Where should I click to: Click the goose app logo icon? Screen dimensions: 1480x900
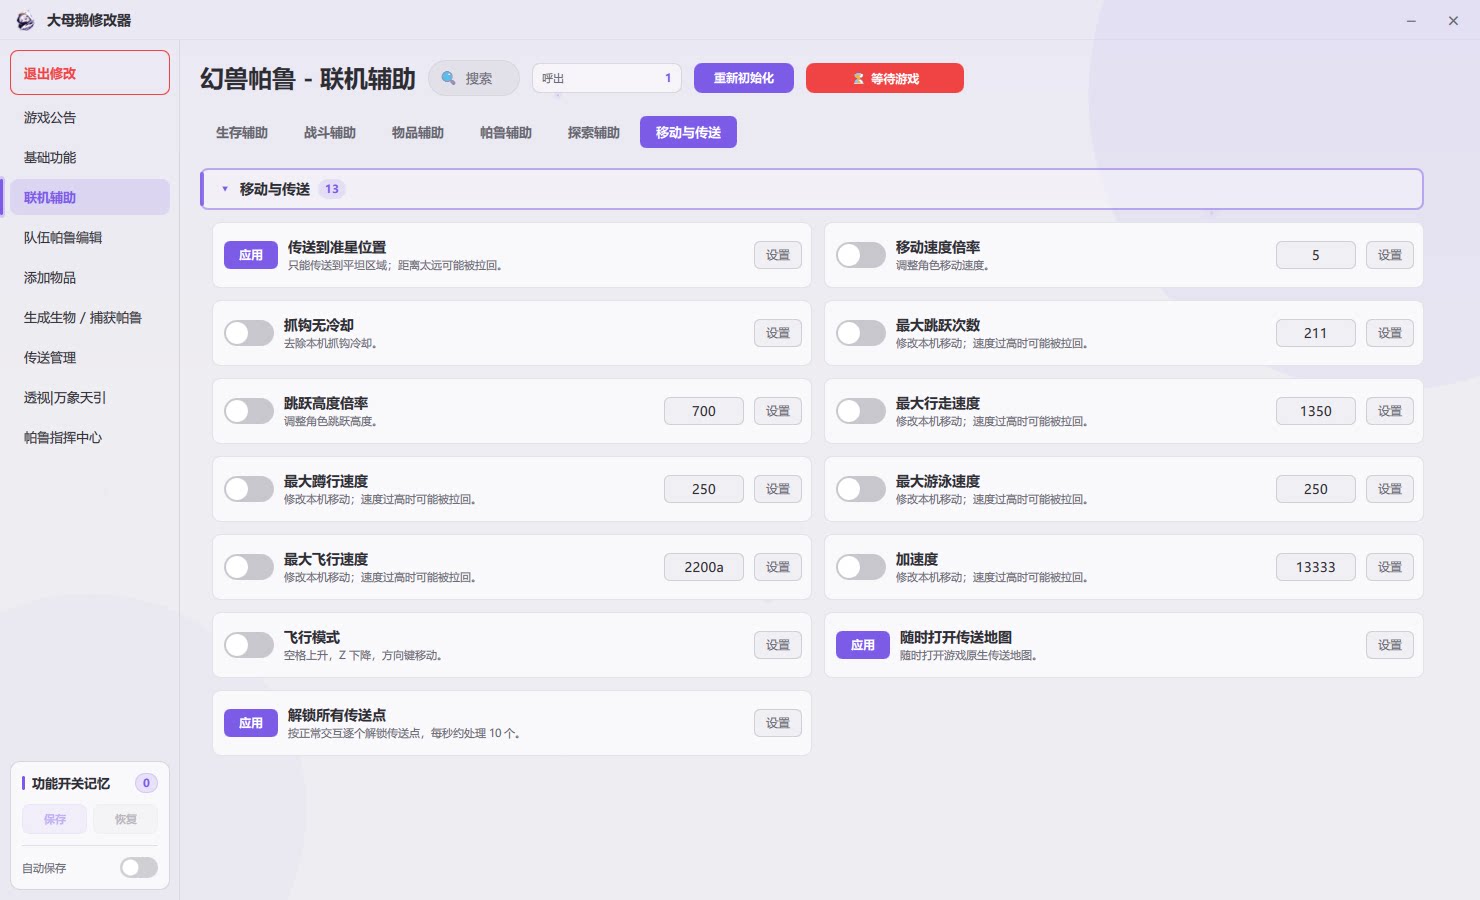[x=25, y=20]
